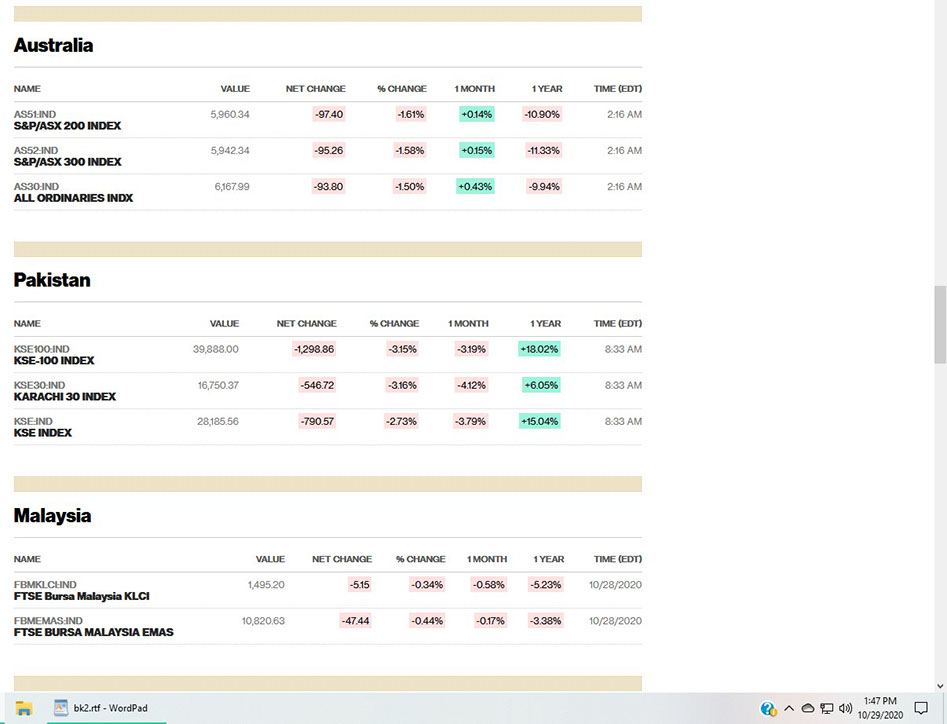
Task: Click value 1,495.20
Action: point(266,585)
